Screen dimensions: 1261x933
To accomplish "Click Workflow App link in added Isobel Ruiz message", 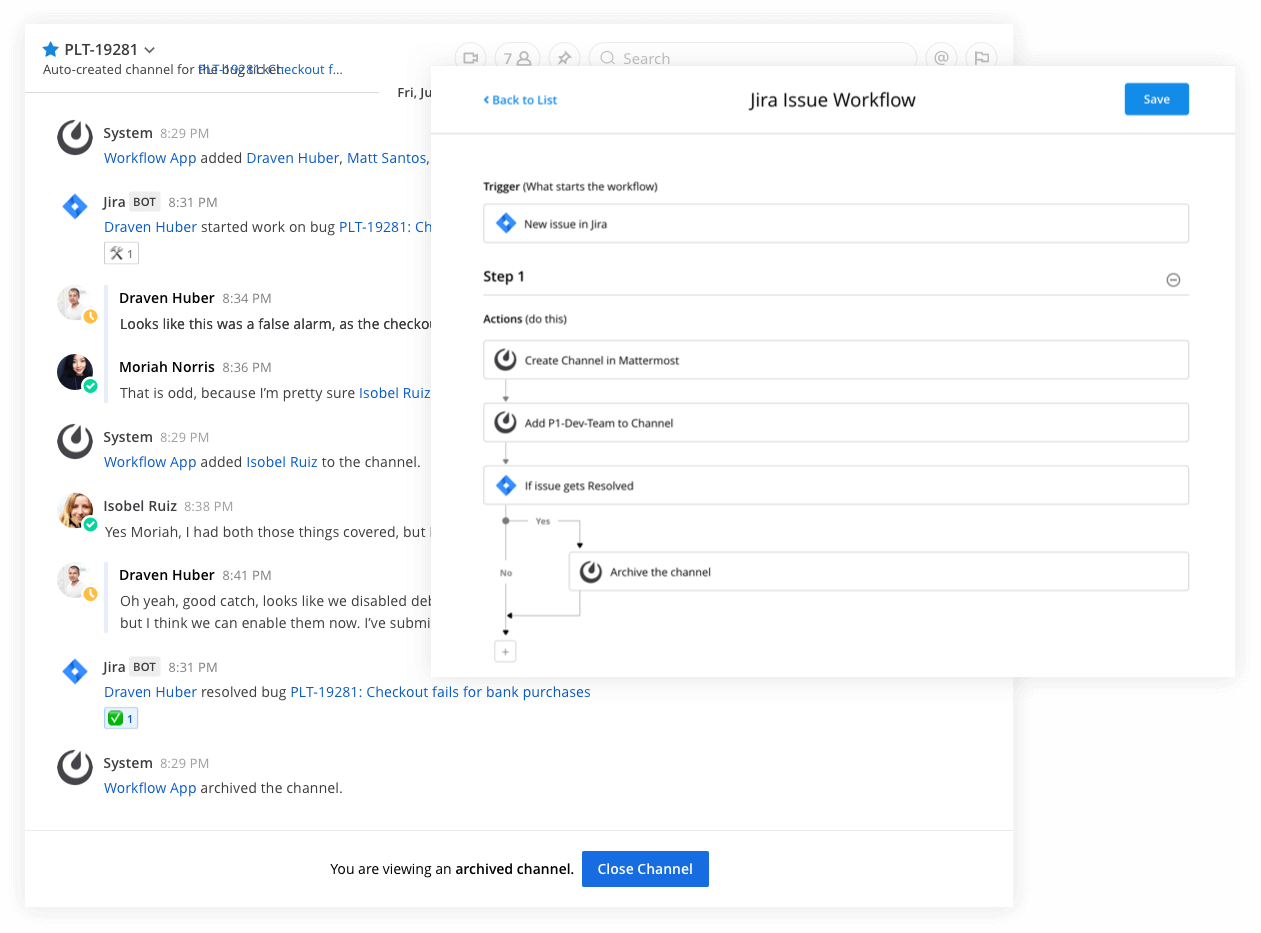I will (150, 462).
